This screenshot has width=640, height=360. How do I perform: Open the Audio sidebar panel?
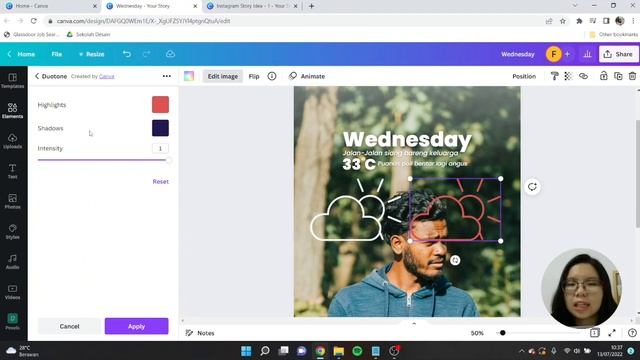(12, 262)
